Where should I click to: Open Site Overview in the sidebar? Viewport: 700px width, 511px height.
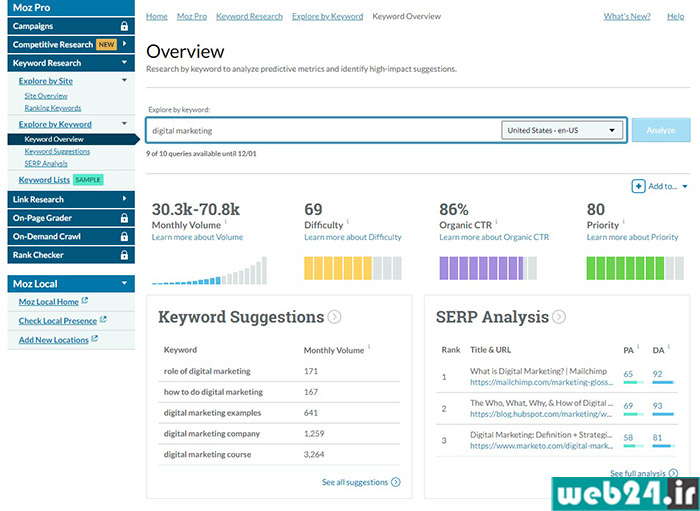46,96
